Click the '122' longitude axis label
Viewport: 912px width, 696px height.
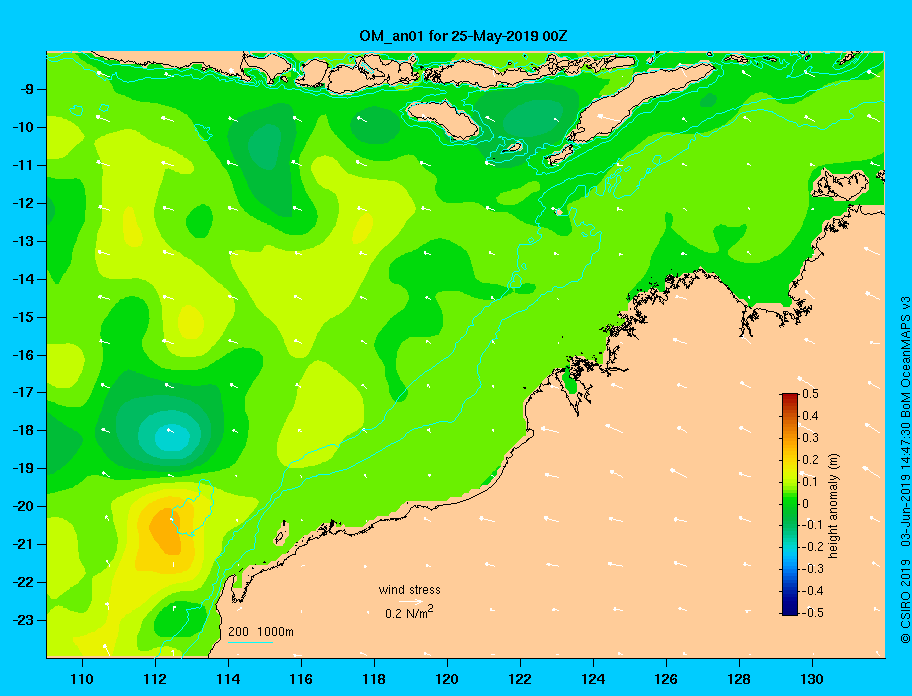520,679
